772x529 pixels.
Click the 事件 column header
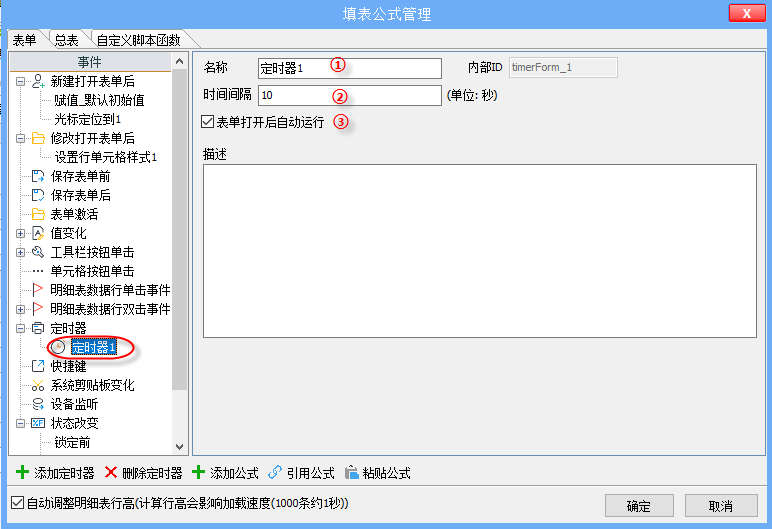click(x=90, y=62)
